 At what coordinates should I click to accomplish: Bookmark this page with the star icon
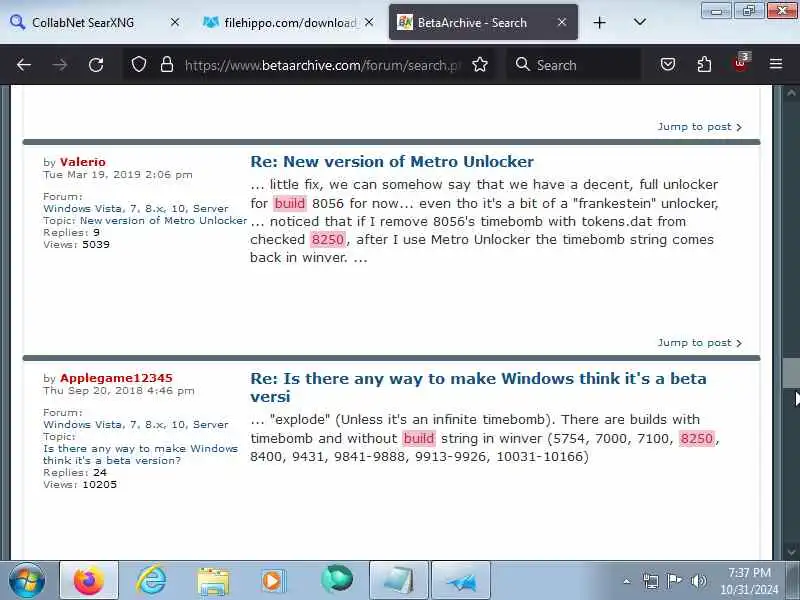pyautogui.click(x=480, y=65)
